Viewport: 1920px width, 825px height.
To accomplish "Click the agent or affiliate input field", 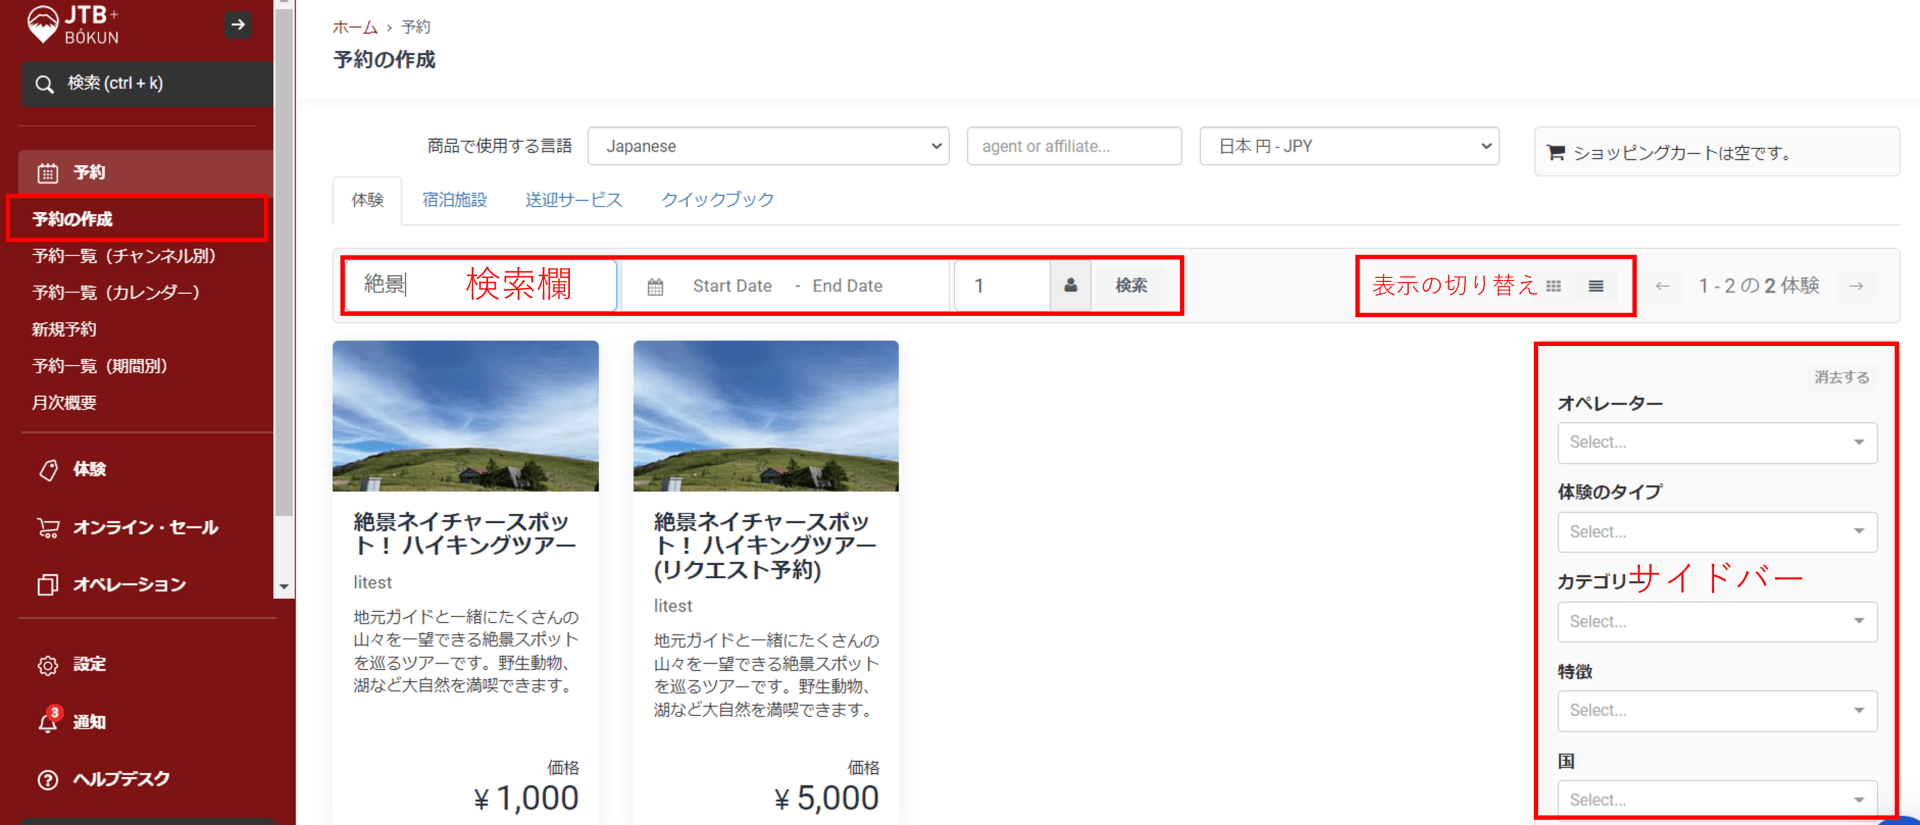I will 1074,146.
